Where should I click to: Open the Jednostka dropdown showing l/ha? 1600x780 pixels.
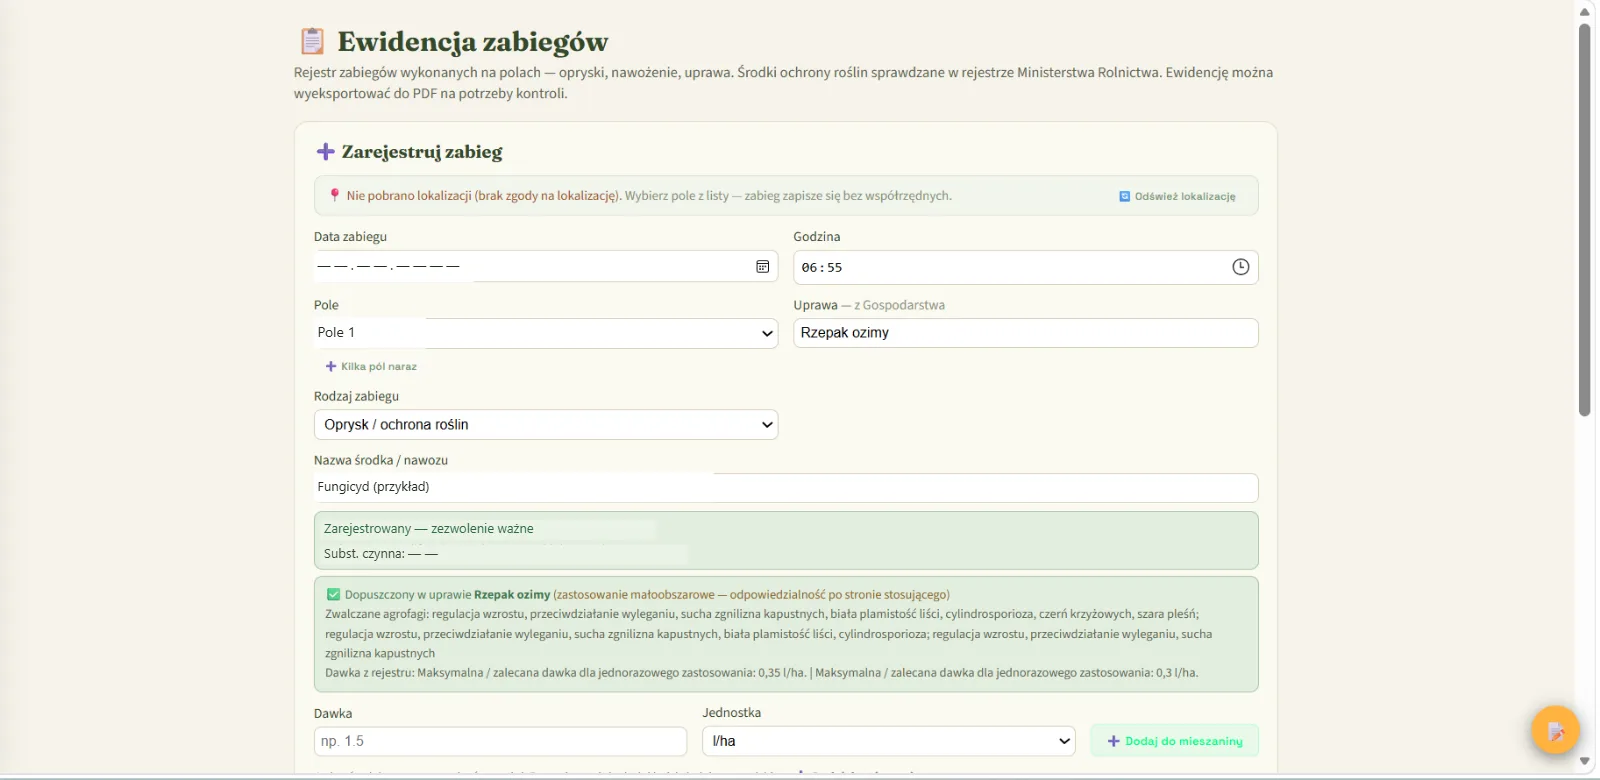click(888, 741)
